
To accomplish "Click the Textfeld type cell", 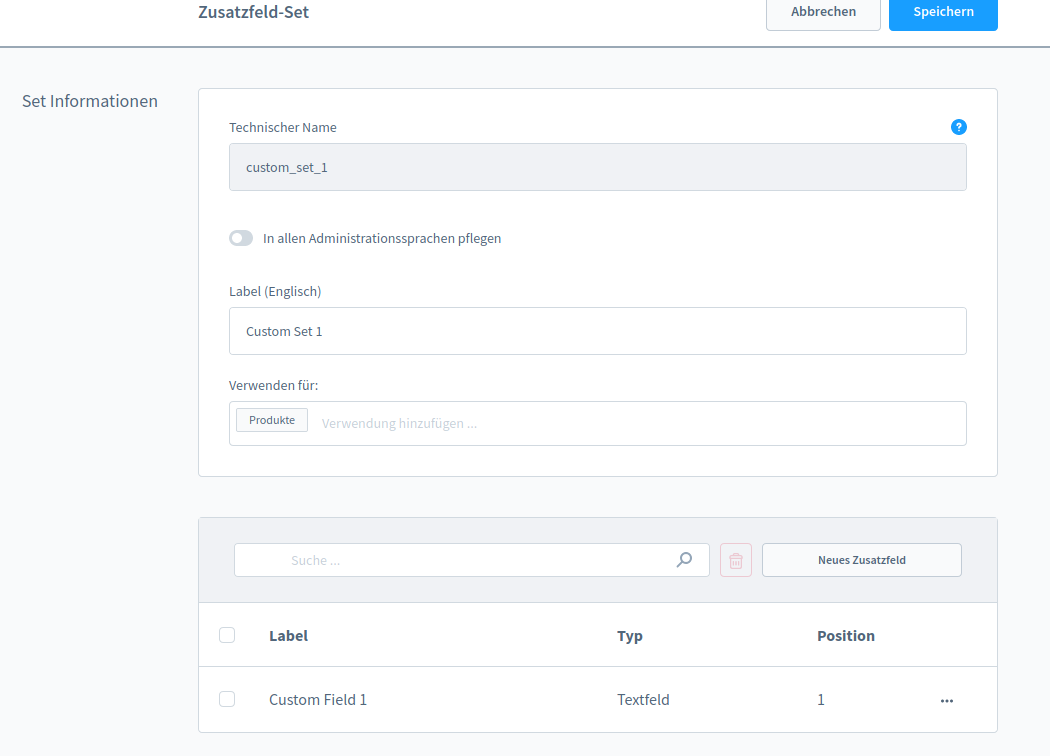I will pyautogui.click(x=643, y=700).
